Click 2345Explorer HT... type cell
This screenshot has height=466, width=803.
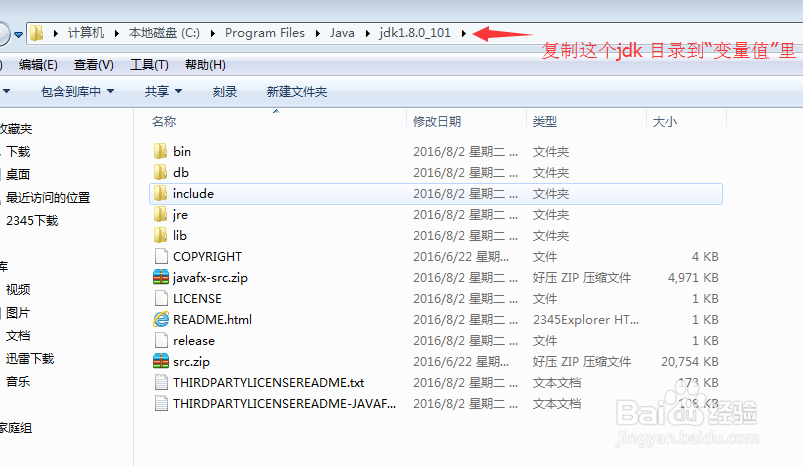586,320
